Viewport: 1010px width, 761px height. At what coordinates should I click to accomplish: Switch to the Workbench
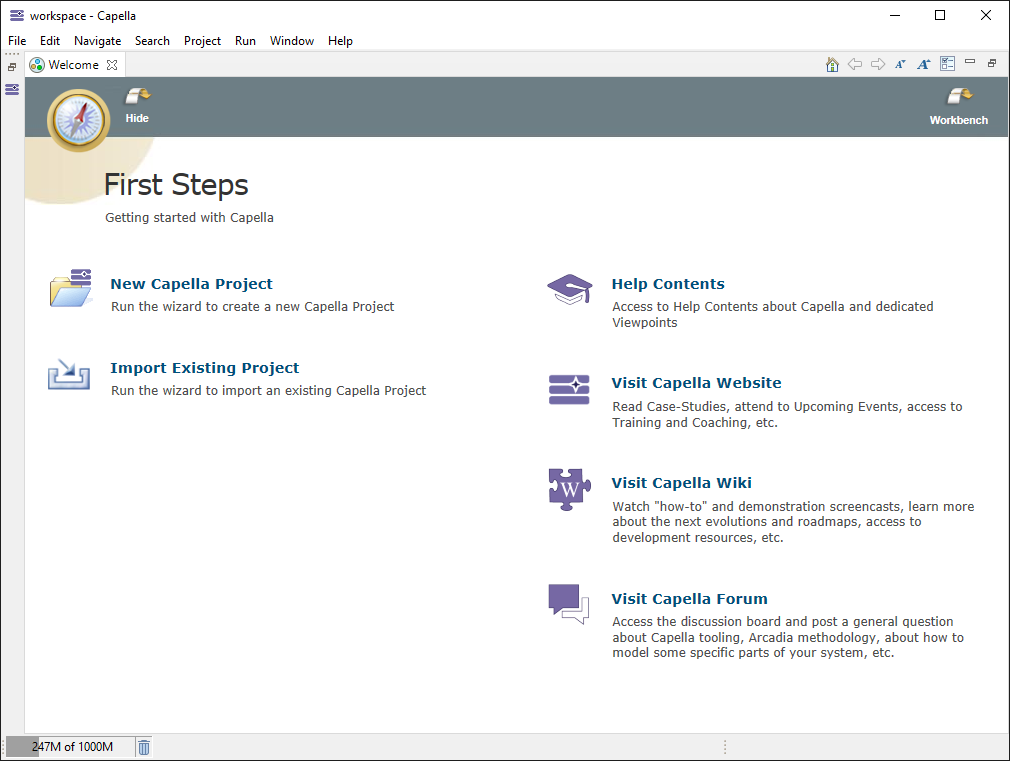pyautogui.click(x=957, y=103)
